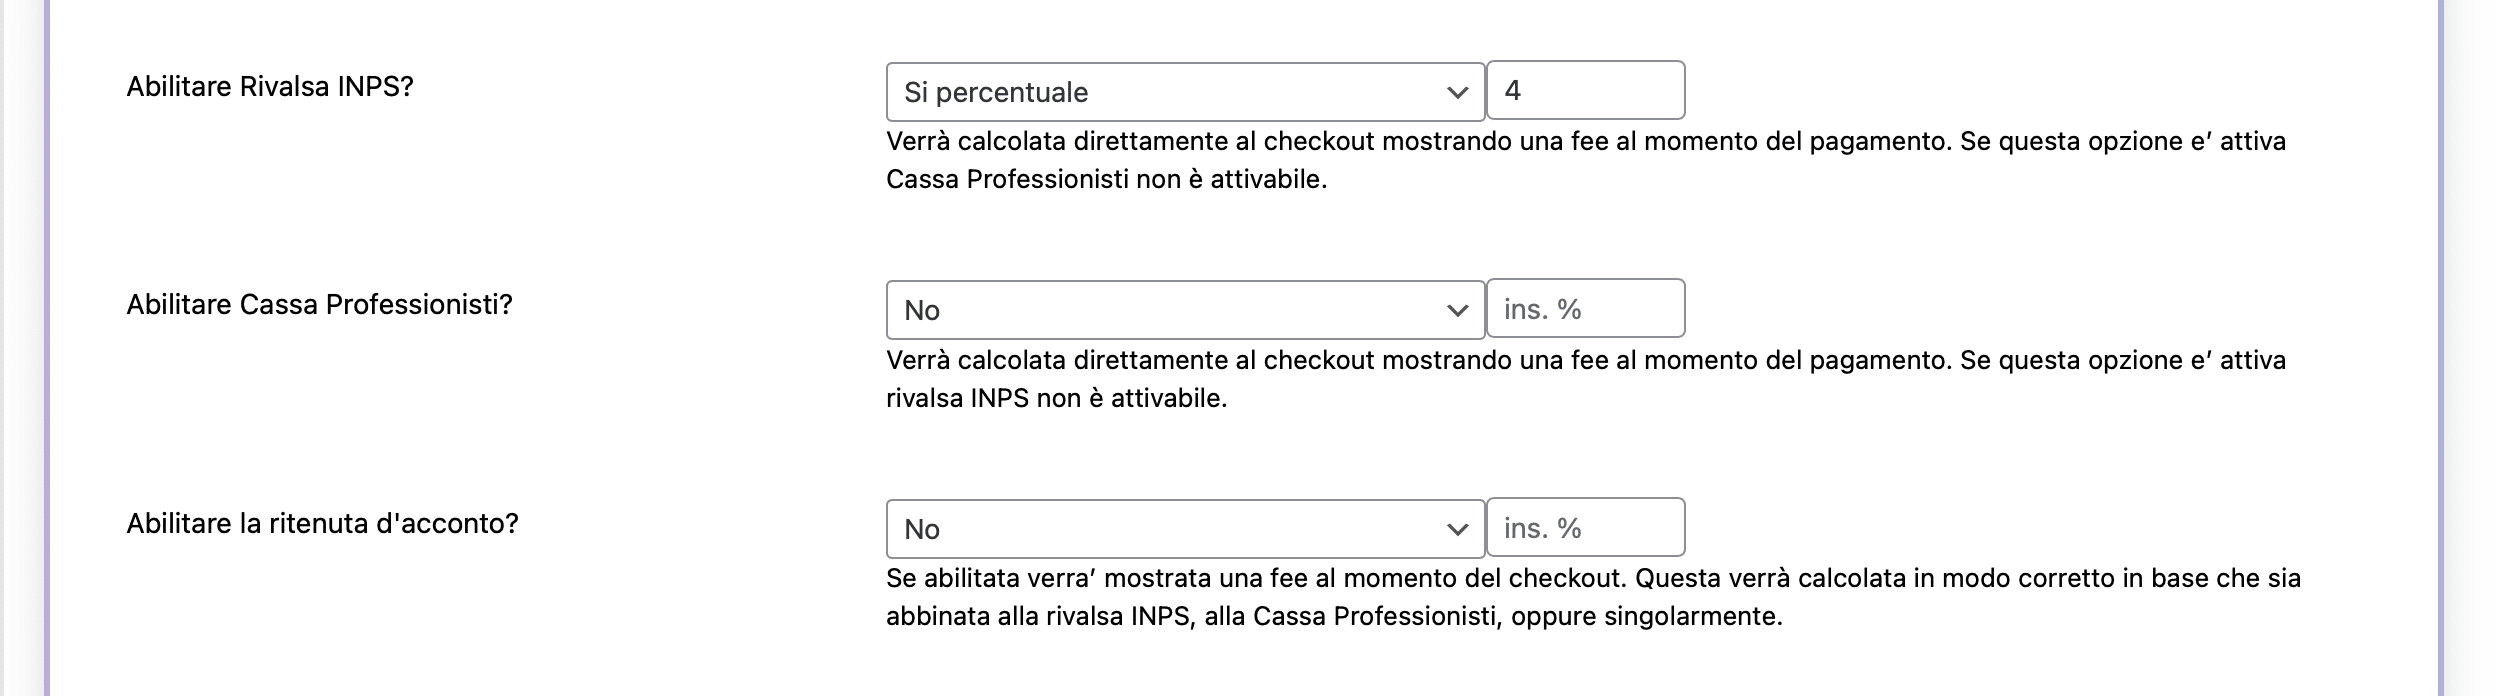The width and height of the screenshot is (2496, 696).
Task: Click first line of Rivalsa INPS description text
Action: click(1585, 142)
